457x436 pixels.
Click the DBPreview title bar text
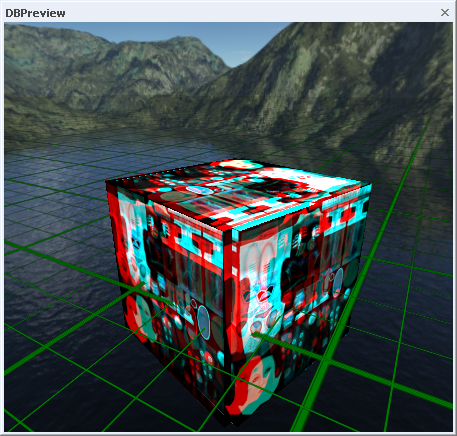tap(35, 13)
